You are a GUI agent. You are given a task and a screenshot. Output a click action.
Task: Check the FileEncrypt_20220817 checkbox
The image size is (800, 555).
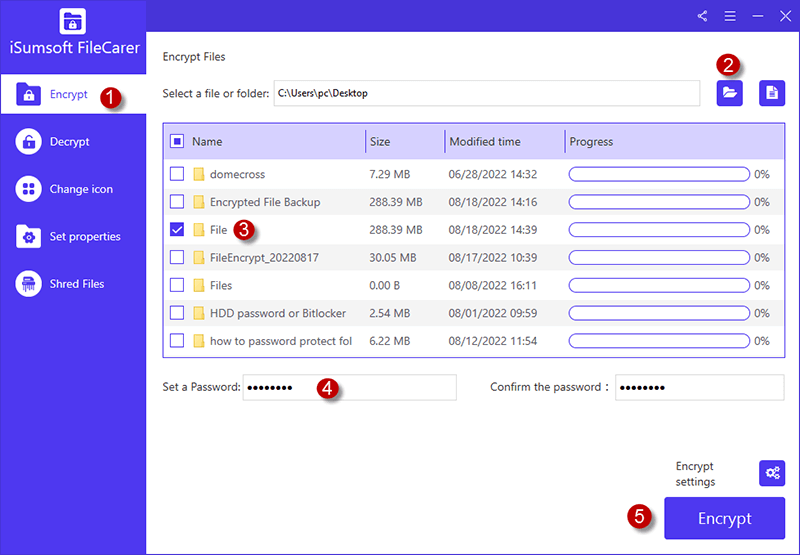click(177, 257)
